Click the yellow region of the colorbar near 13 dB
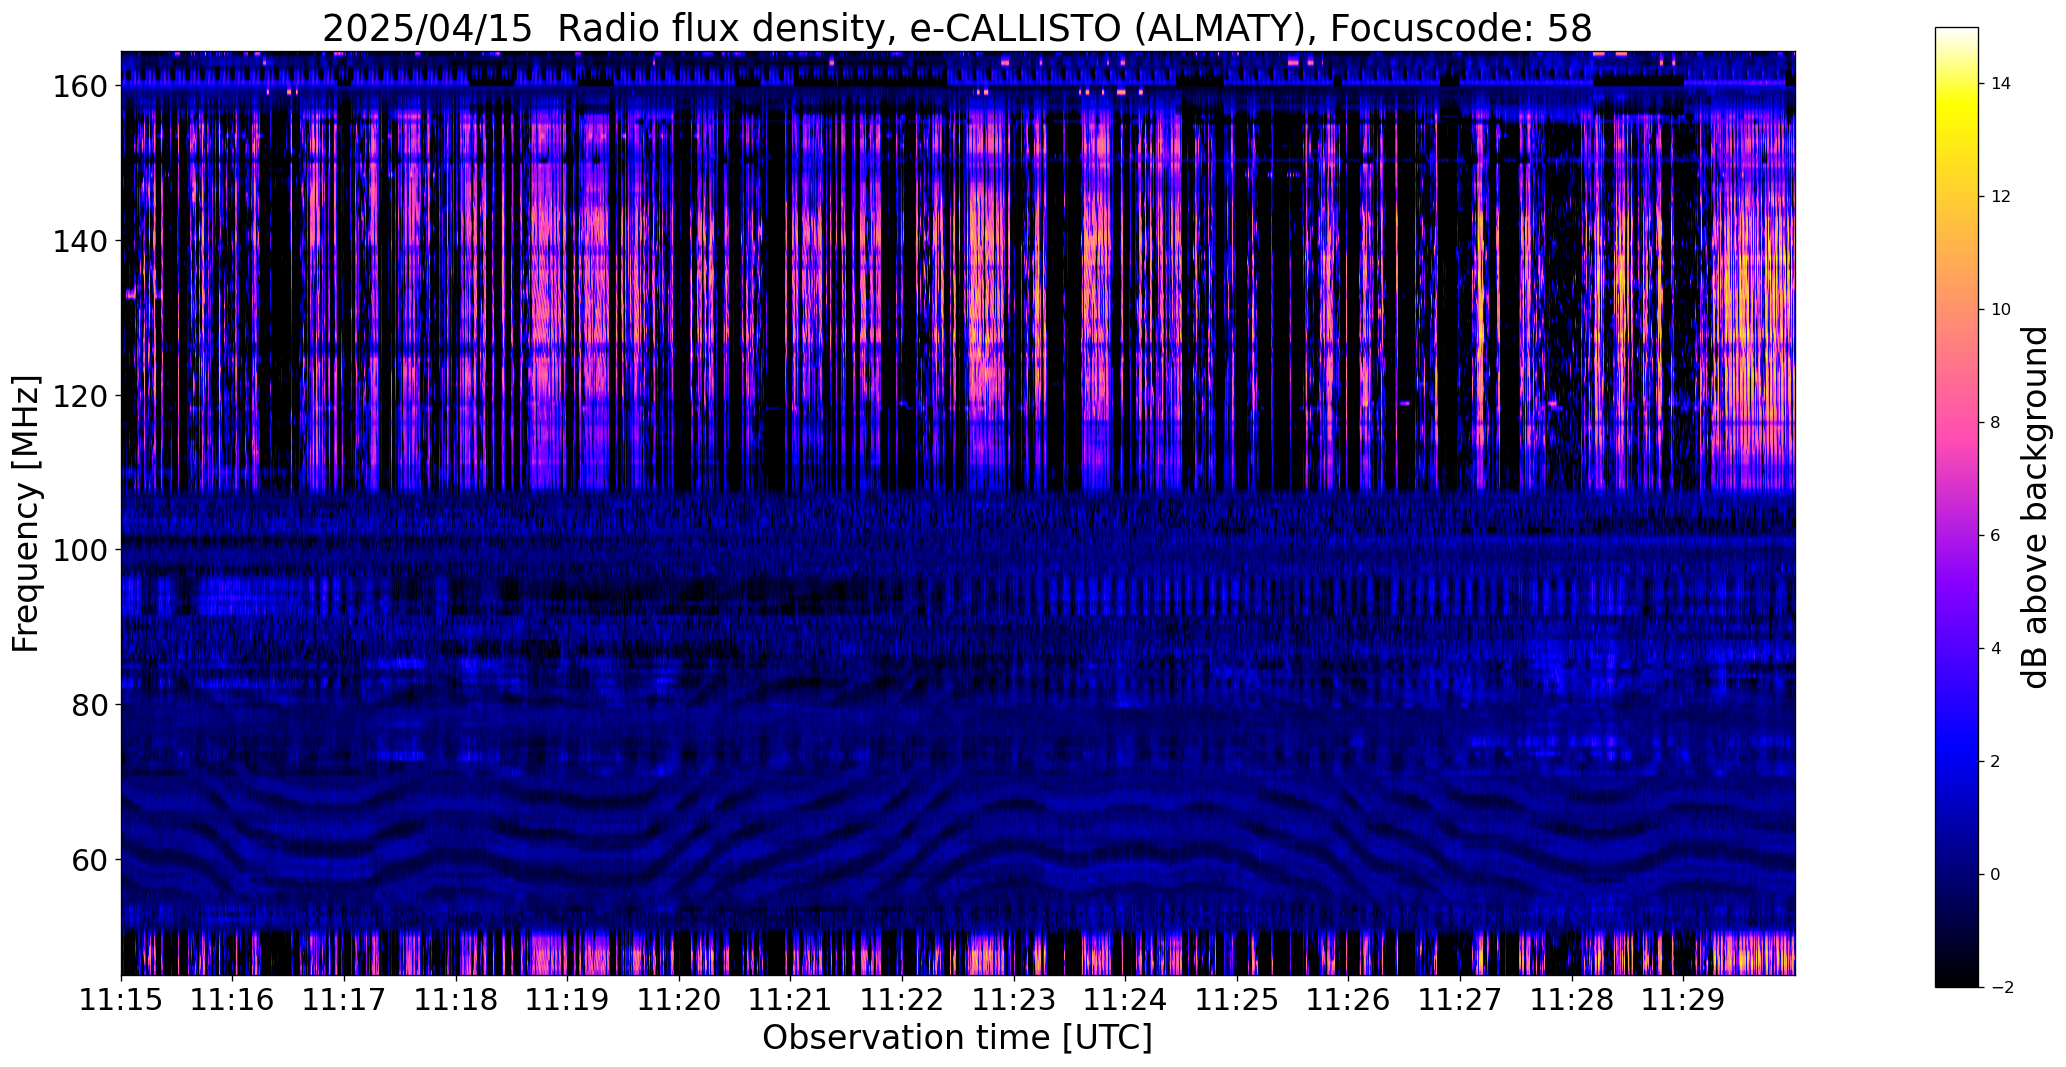Image resolution: width=2066 pixels, height=1067 pixels. click(x=1957, y=140)
